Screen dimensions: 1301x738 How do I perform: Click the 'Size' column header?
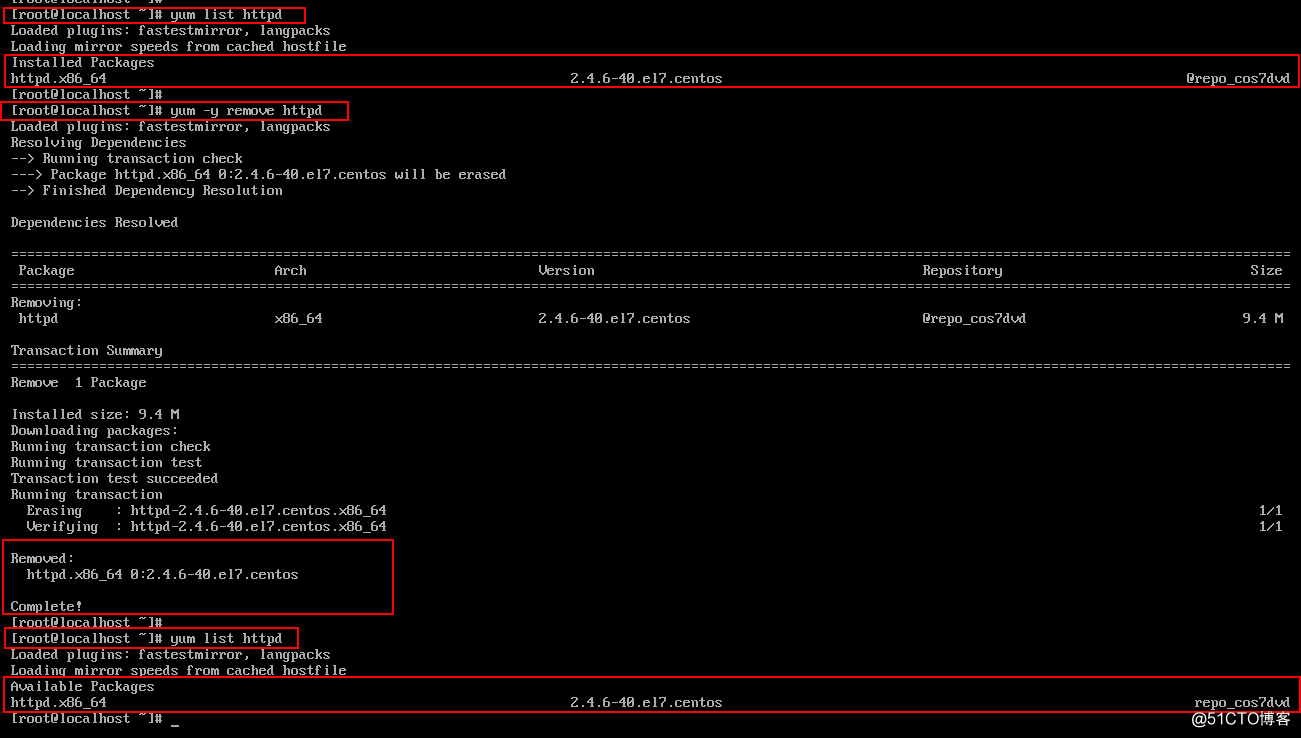1266,270
